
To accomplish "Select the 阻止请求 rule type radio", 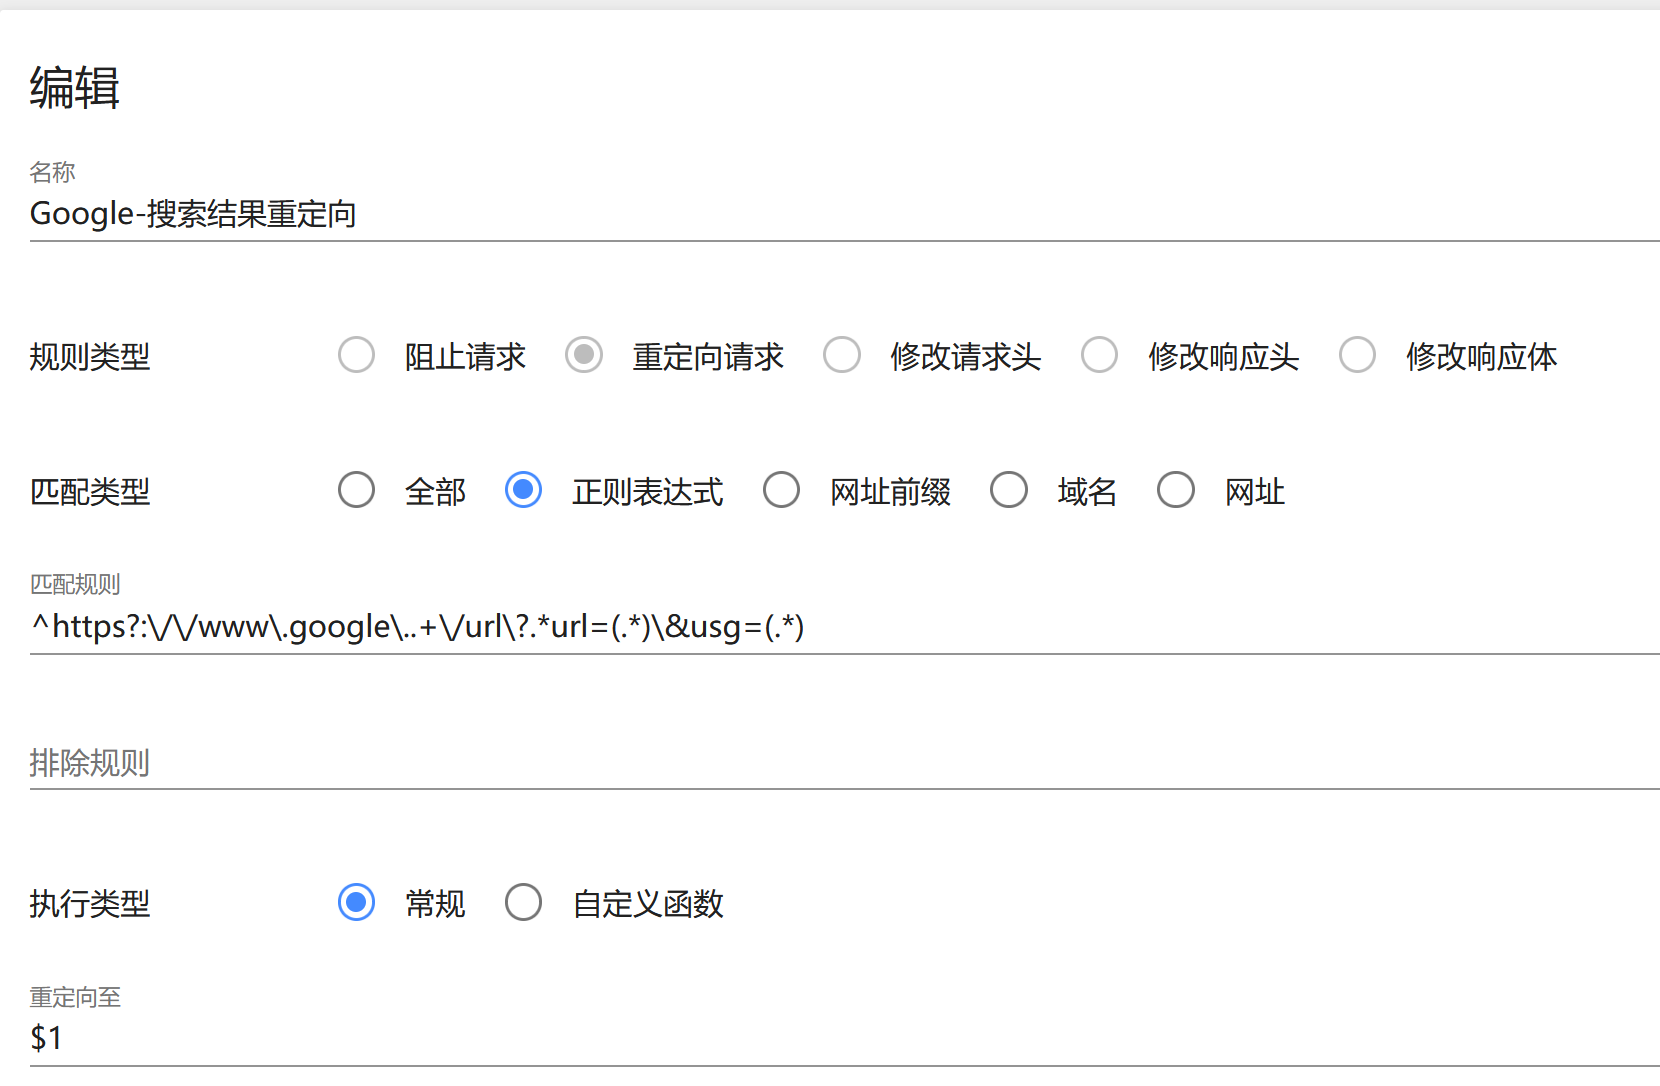I will [x=356, y=355].
